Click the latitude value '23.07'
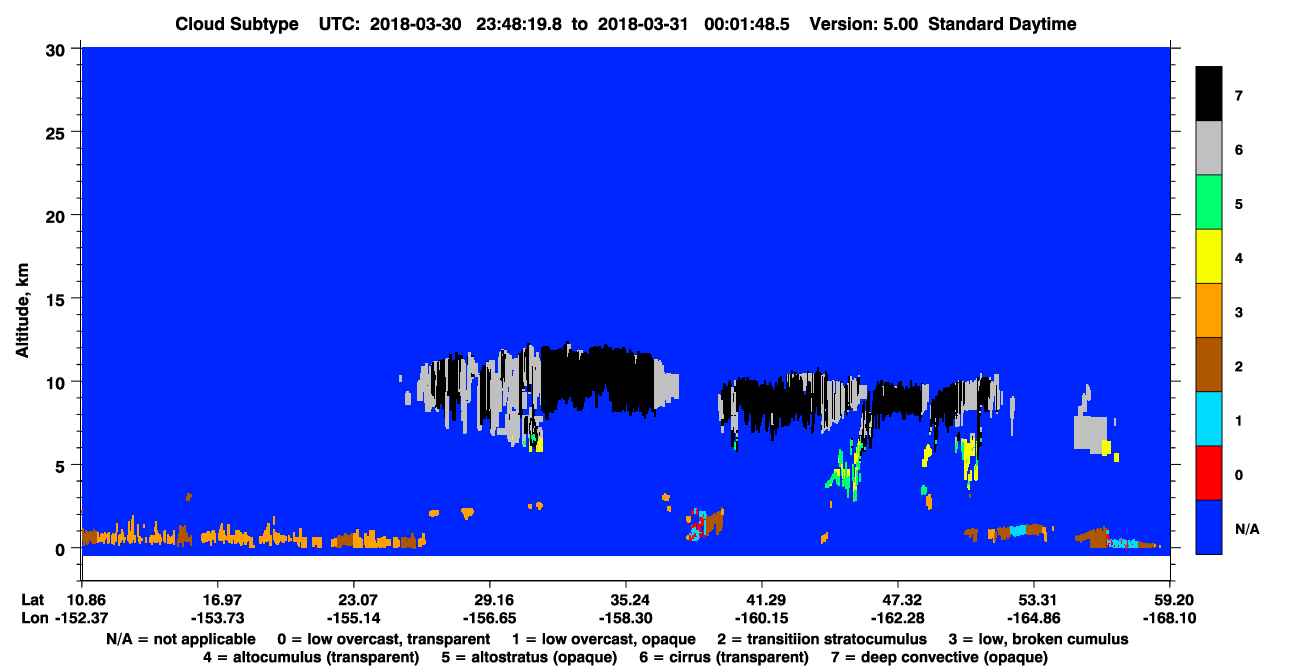Viewport: 1300px width, 667px height. [353, 600]
